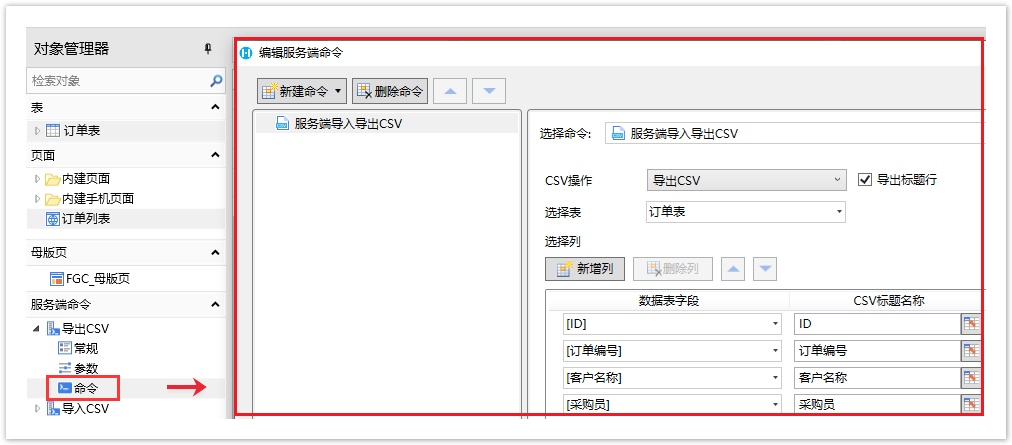Click the 新建命令 button
Image resolution: width=1012 pixels, height=445 pixels.
(x=301, y=91)
